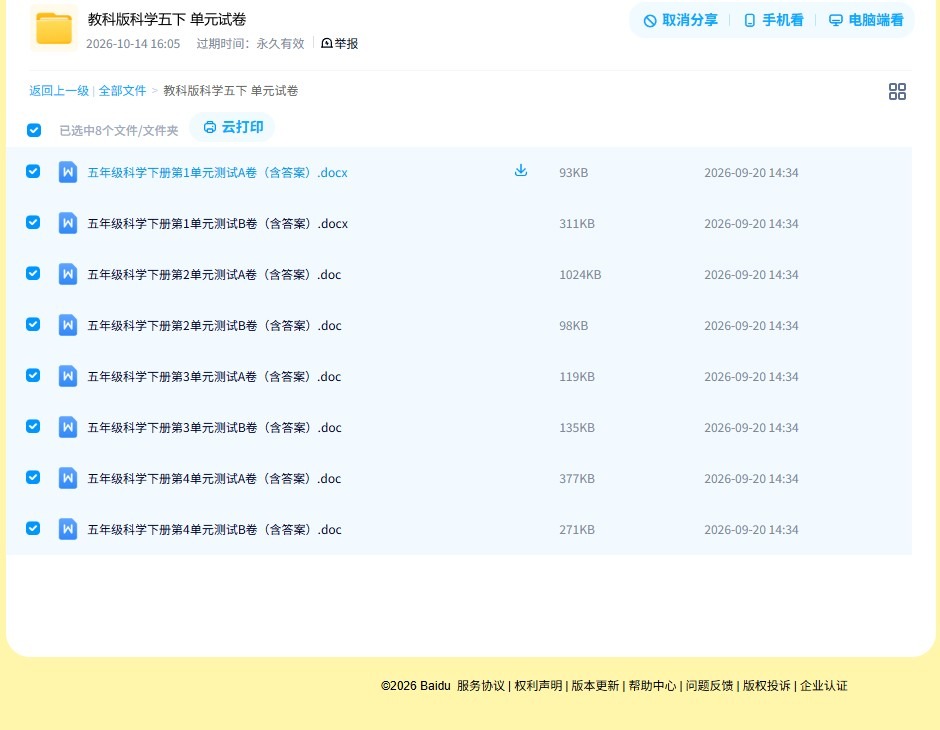This screenshot has width=940, height=730.
Task: Click the yellow shared folder icon
Action: (54, 28)
